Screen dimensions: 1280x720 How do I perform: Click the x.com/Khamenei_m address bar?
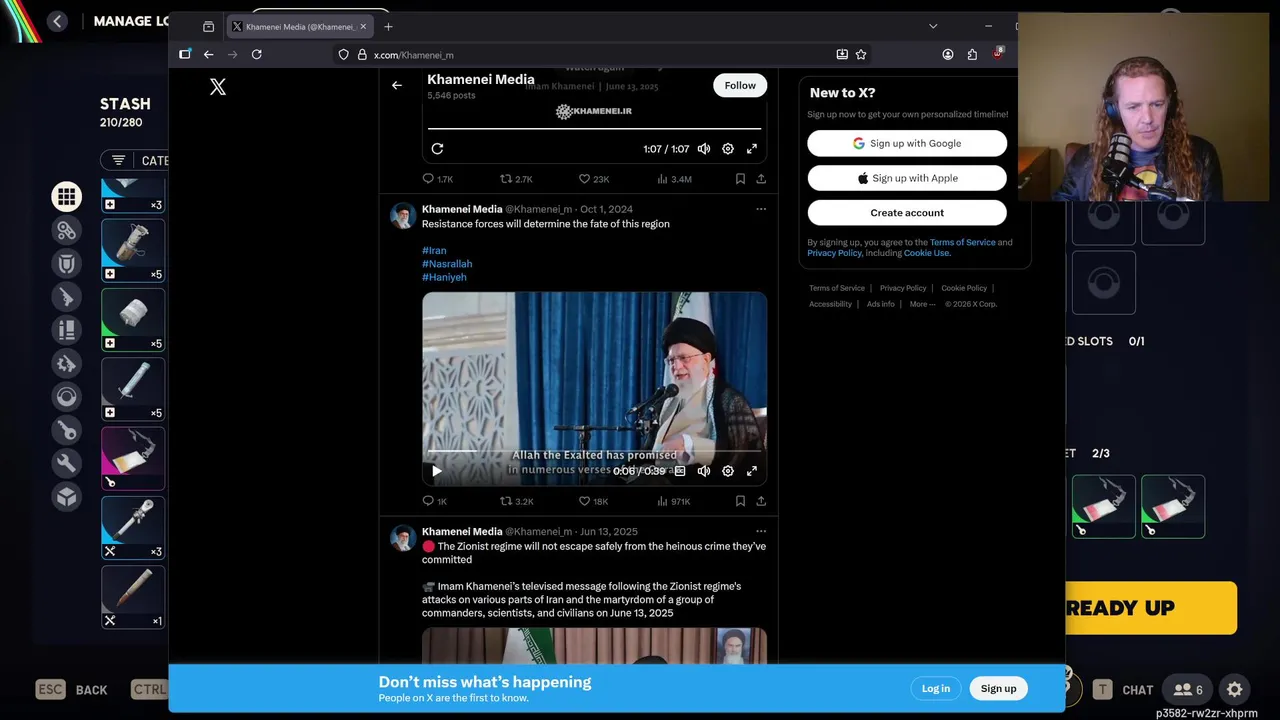point(600,55)
